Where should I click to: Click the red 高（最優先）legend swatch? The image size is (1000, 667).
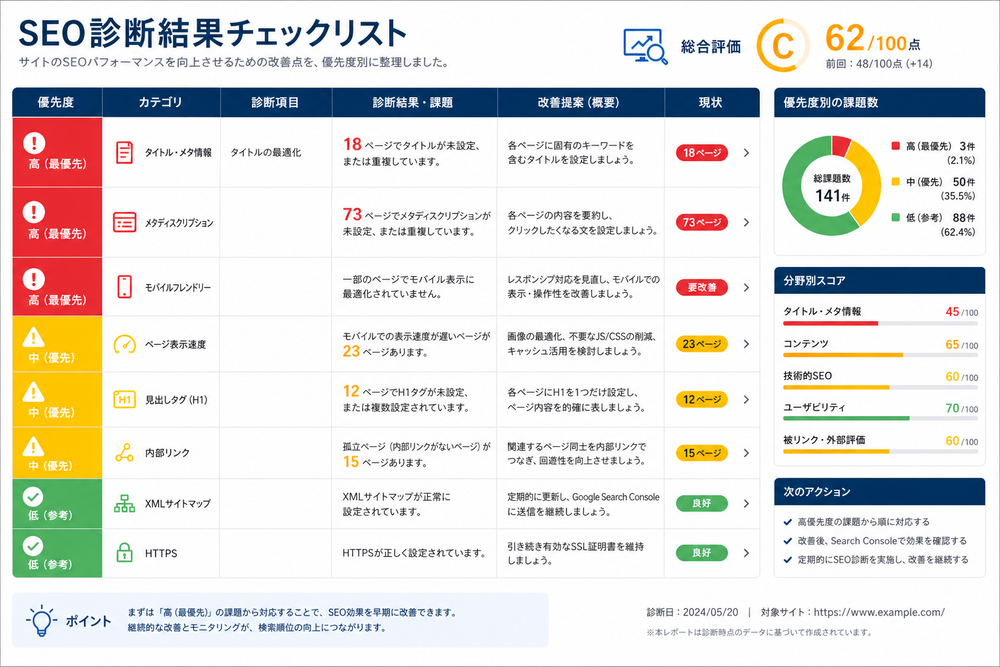[895, 146]
